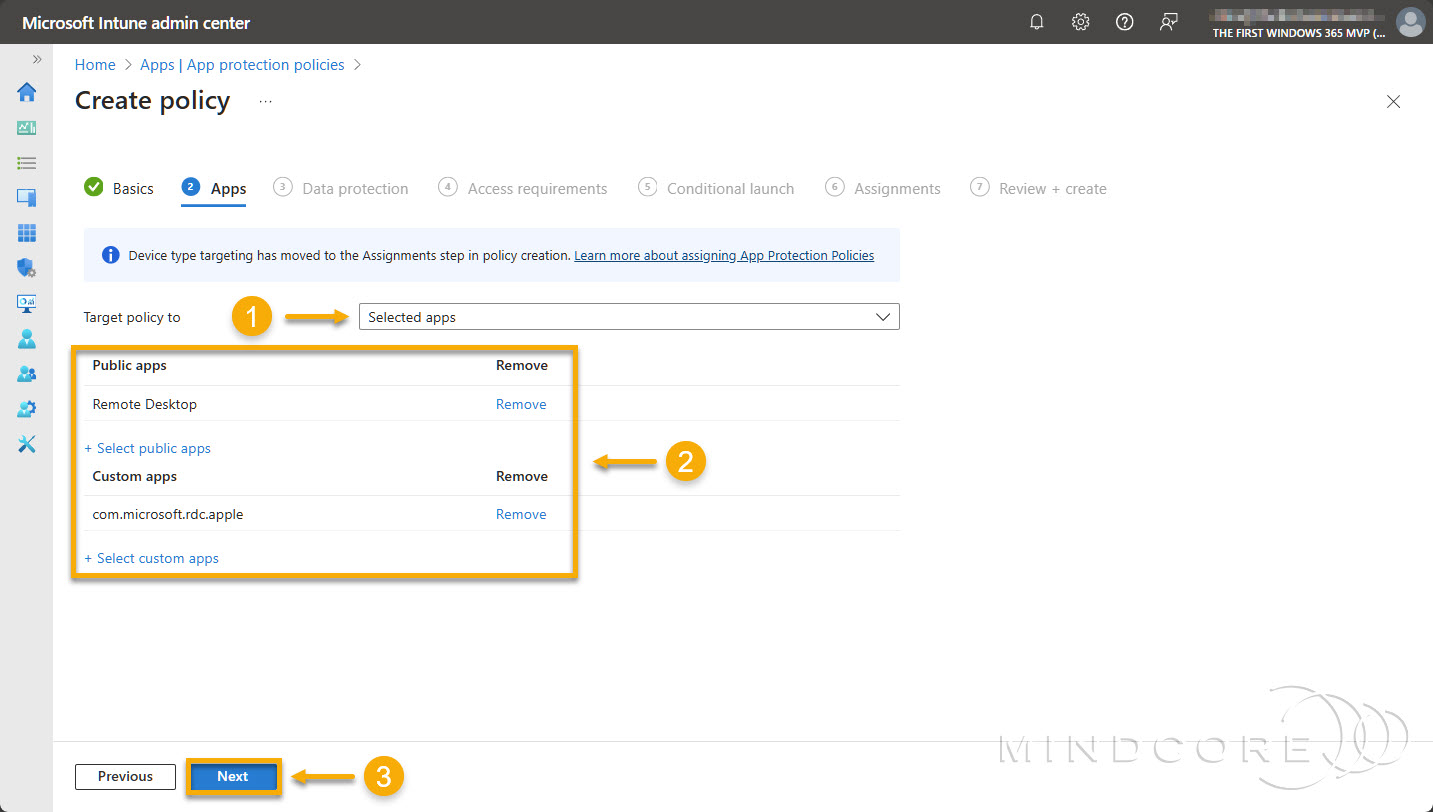Open the Apps grid icon in sidebar

click(26, 232)
